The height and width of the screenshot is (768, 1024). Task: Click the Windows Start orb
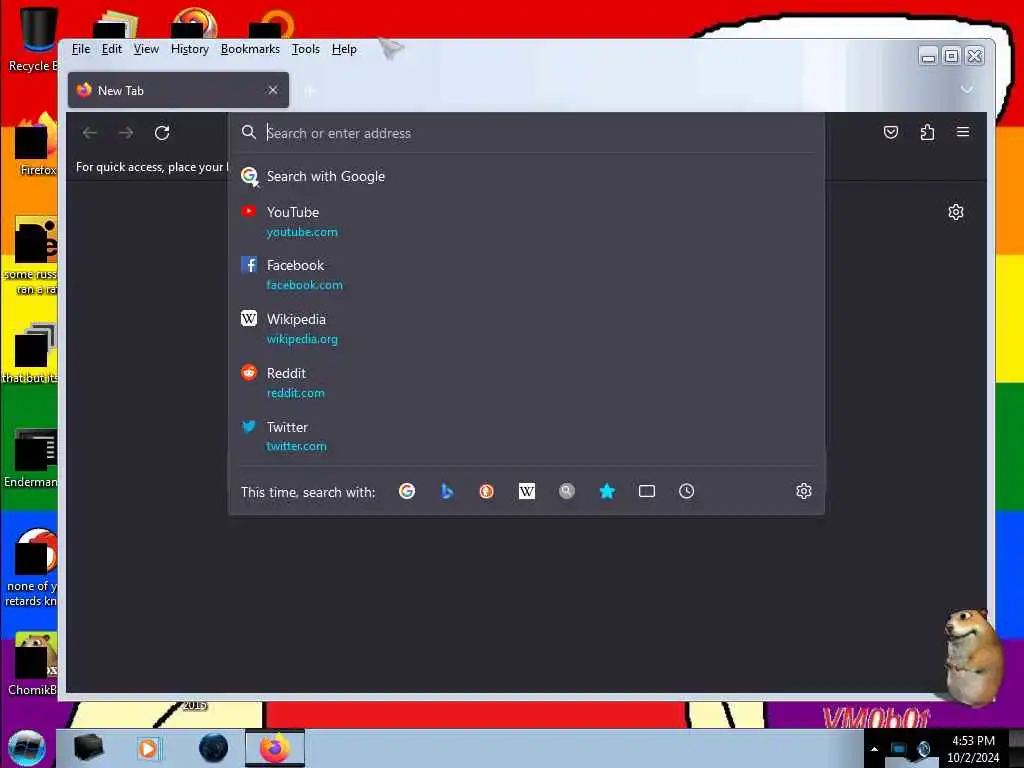point(26,748)
